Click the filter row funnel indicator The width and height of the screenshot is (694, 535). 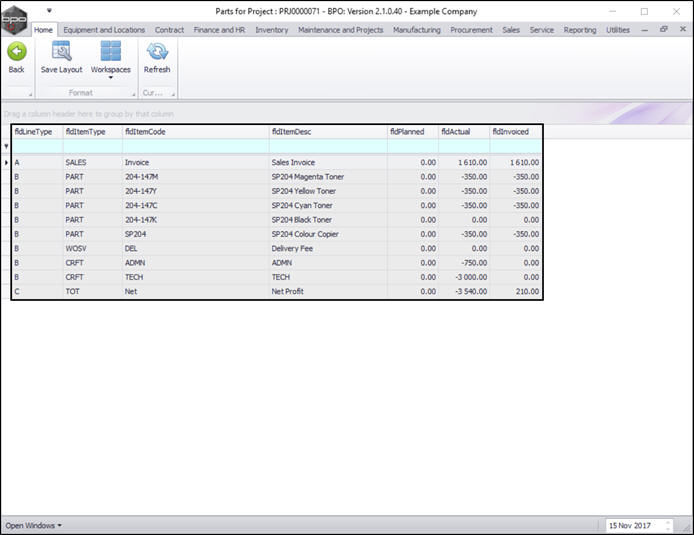tap(6, 146)
